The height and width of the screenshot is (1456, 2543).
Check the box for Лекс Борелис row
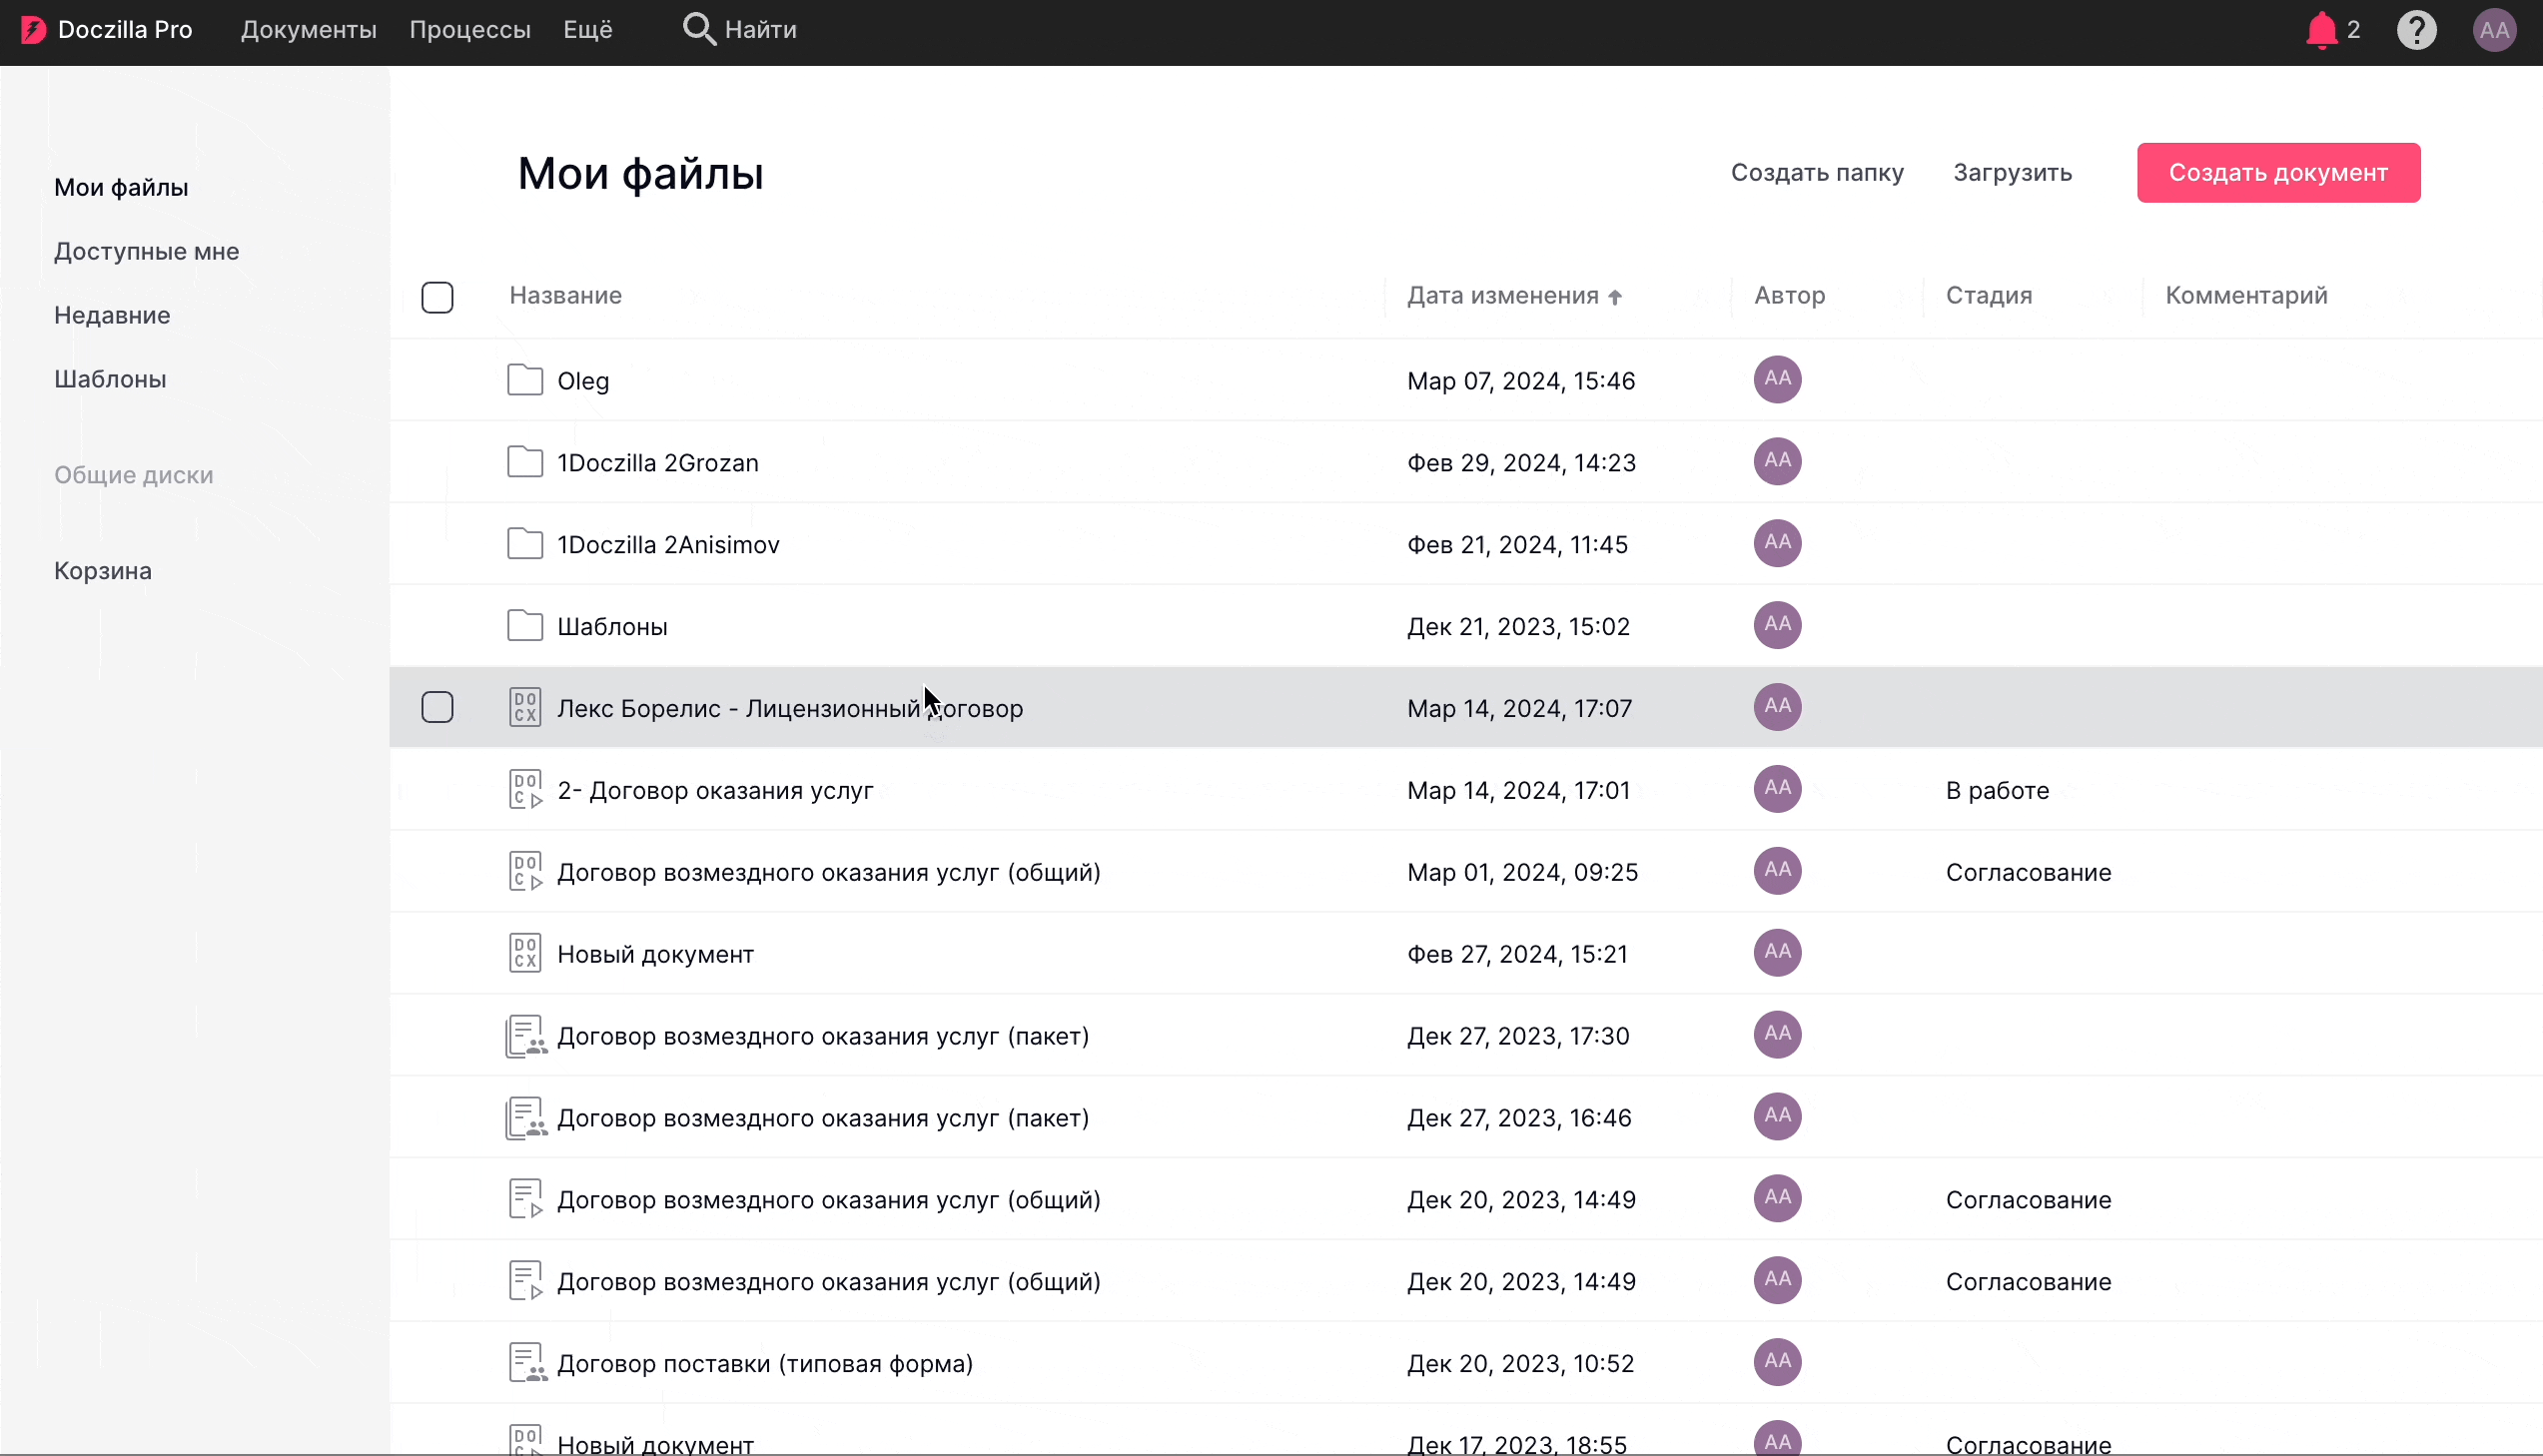coord(437,707)
